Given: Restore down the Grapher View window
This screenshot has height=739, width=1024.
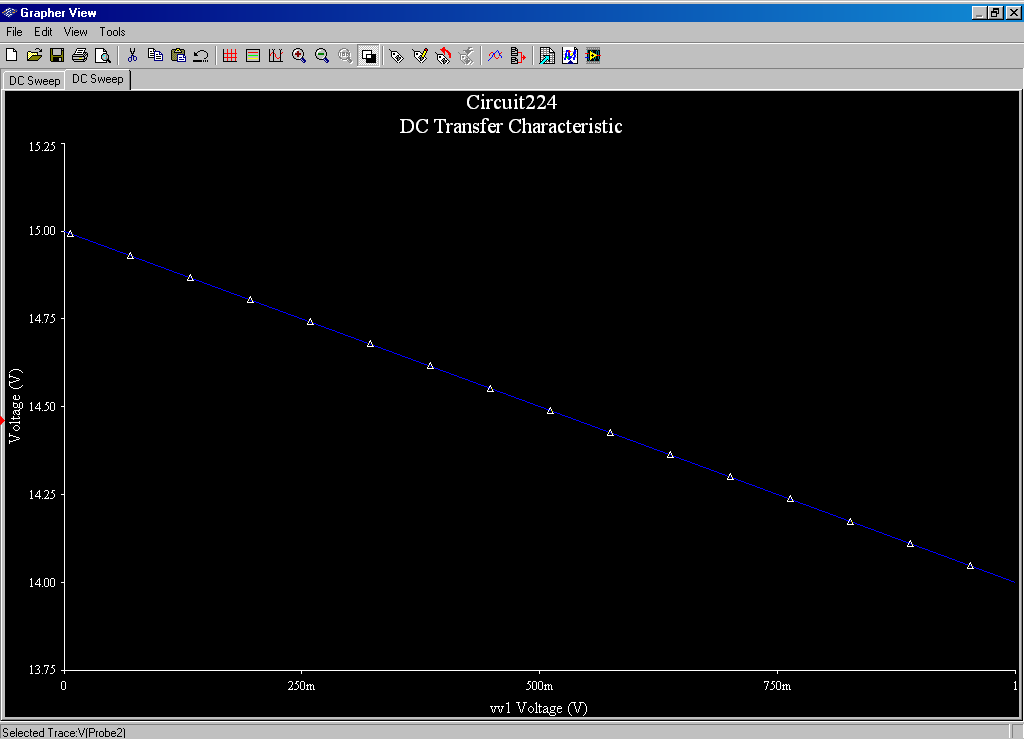Looking at the screenshot, I should pos(995,12).
